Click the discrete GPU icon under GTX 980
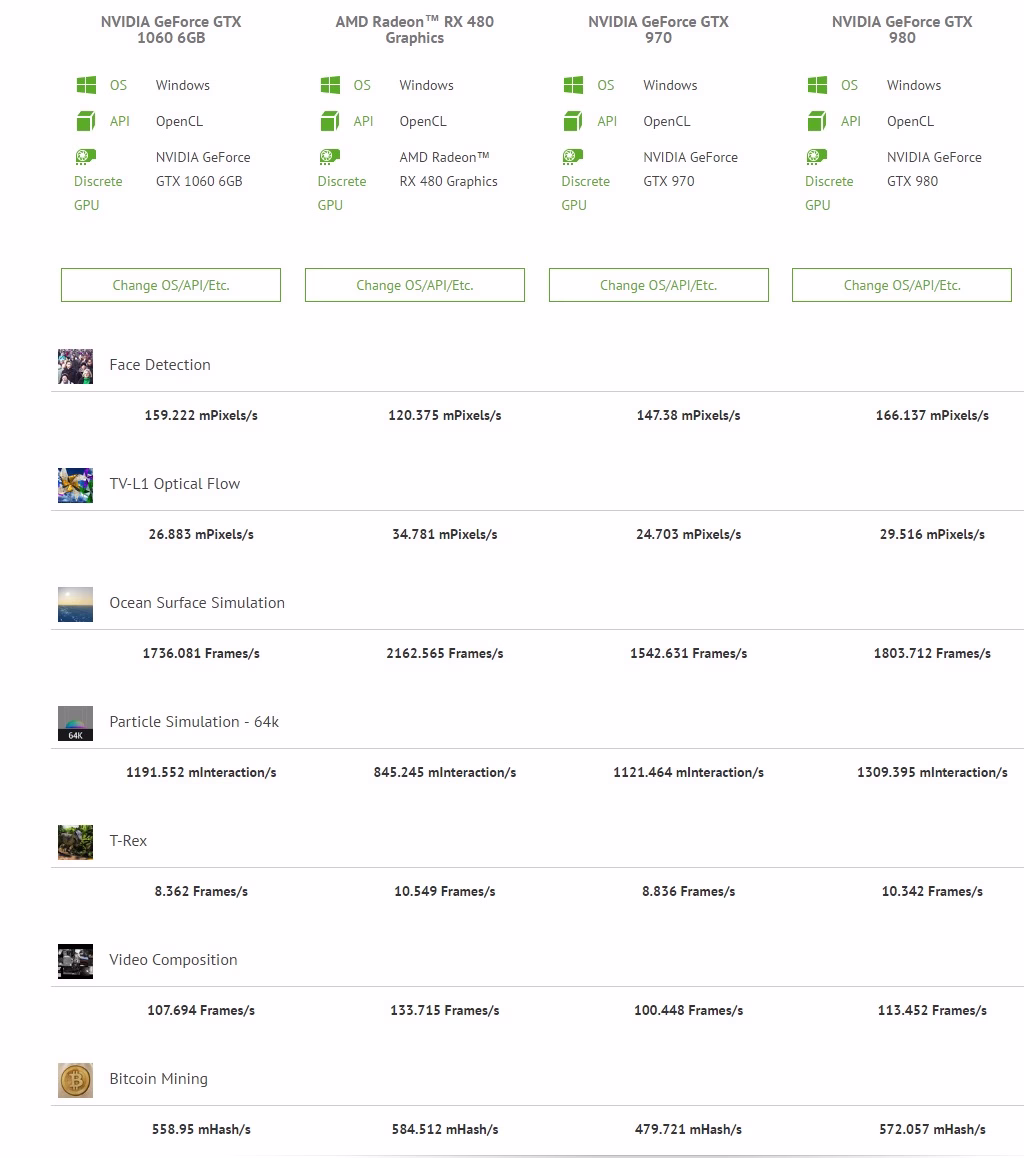Screen dimensions: 1024x1158 click(x=817, y=157)
